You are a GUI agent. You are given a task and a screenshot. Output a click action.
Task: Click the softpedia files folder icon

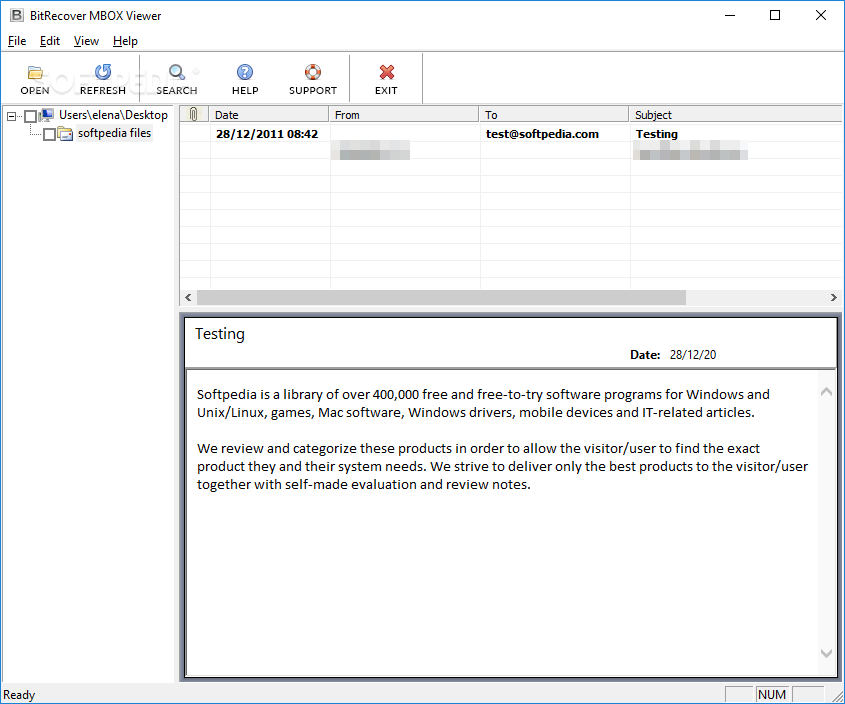click(65, 133)
